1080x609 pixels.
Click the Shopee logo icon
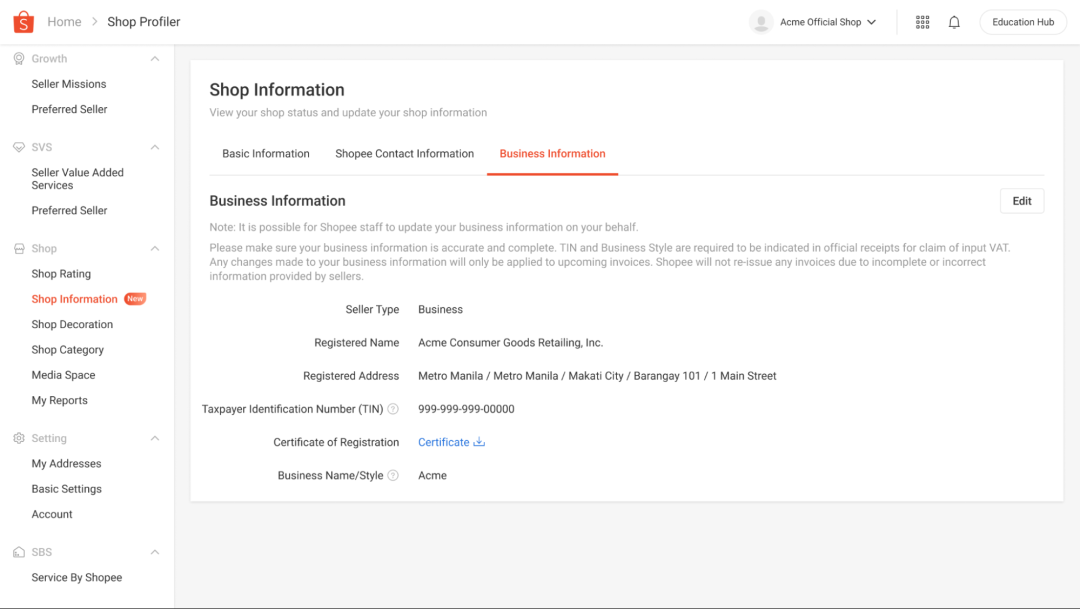point(22,21)
